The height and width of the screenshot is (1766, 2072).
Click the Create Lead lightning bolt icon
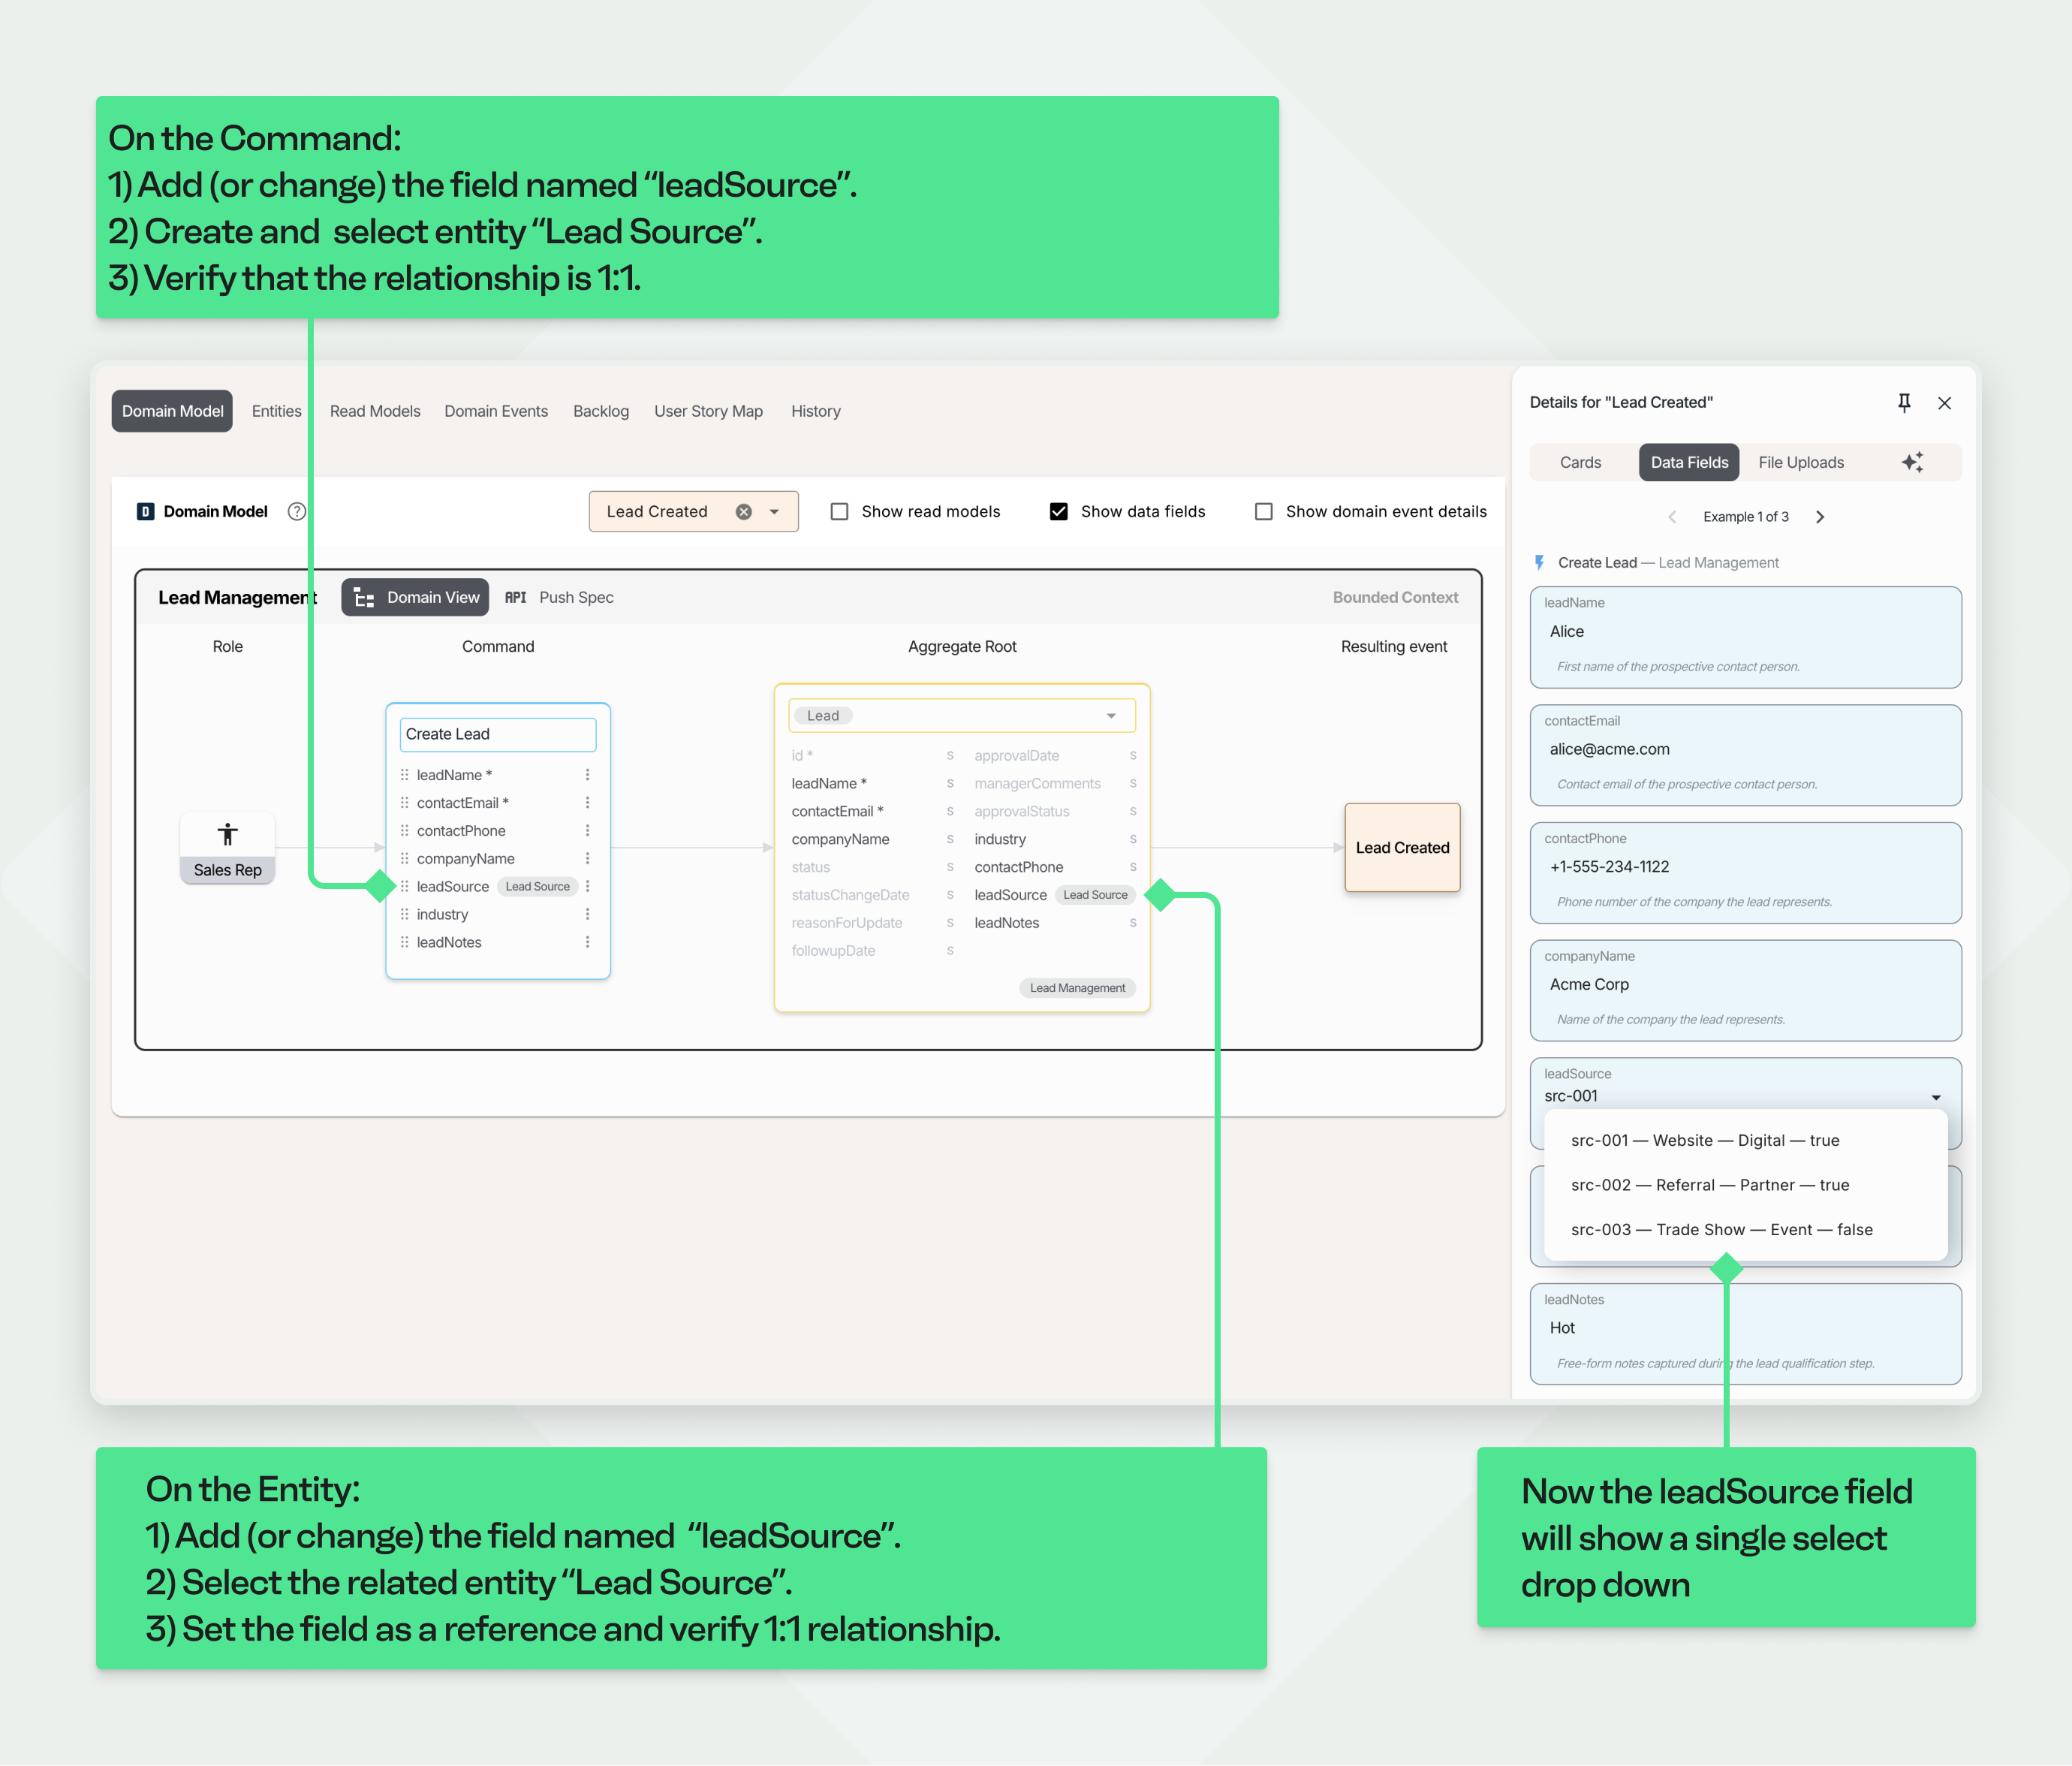pyautogui.click(x=1539, y=563)
